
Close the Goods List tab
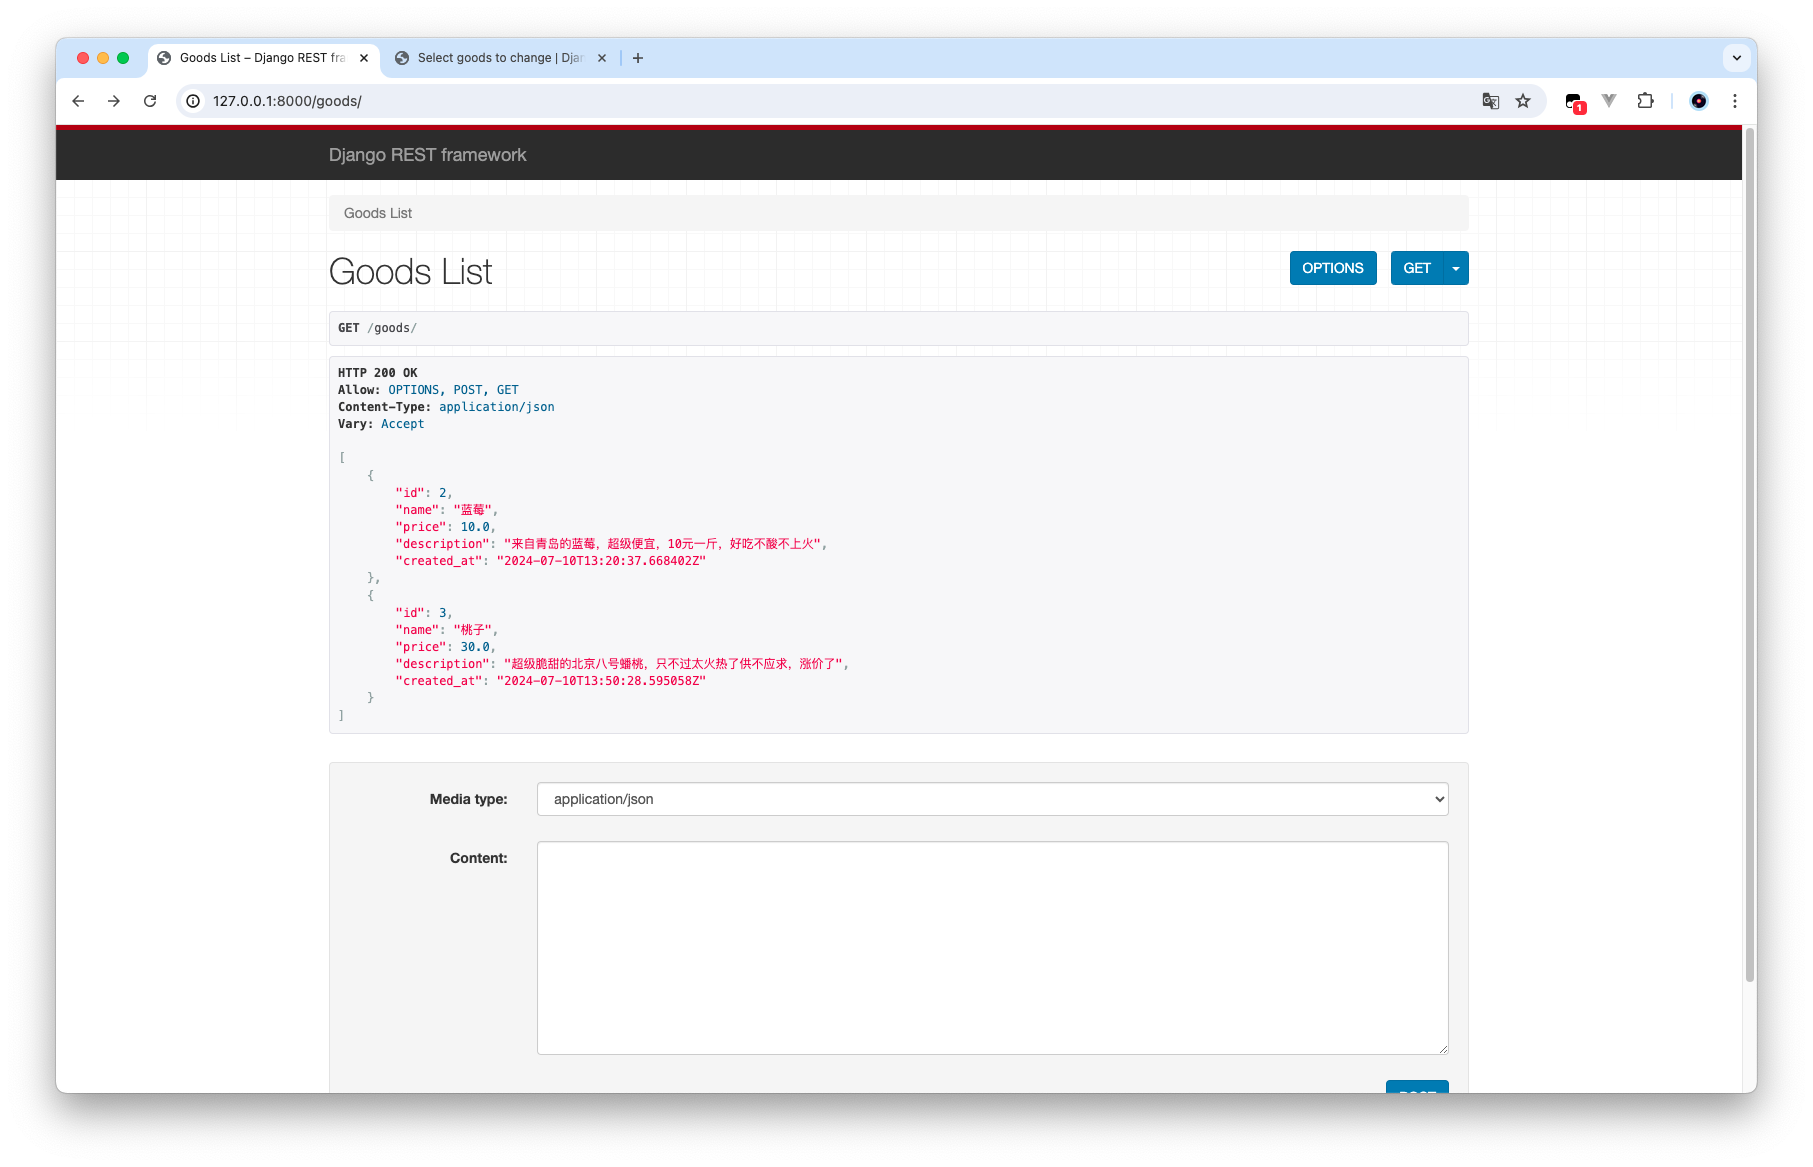pos(364,58)
